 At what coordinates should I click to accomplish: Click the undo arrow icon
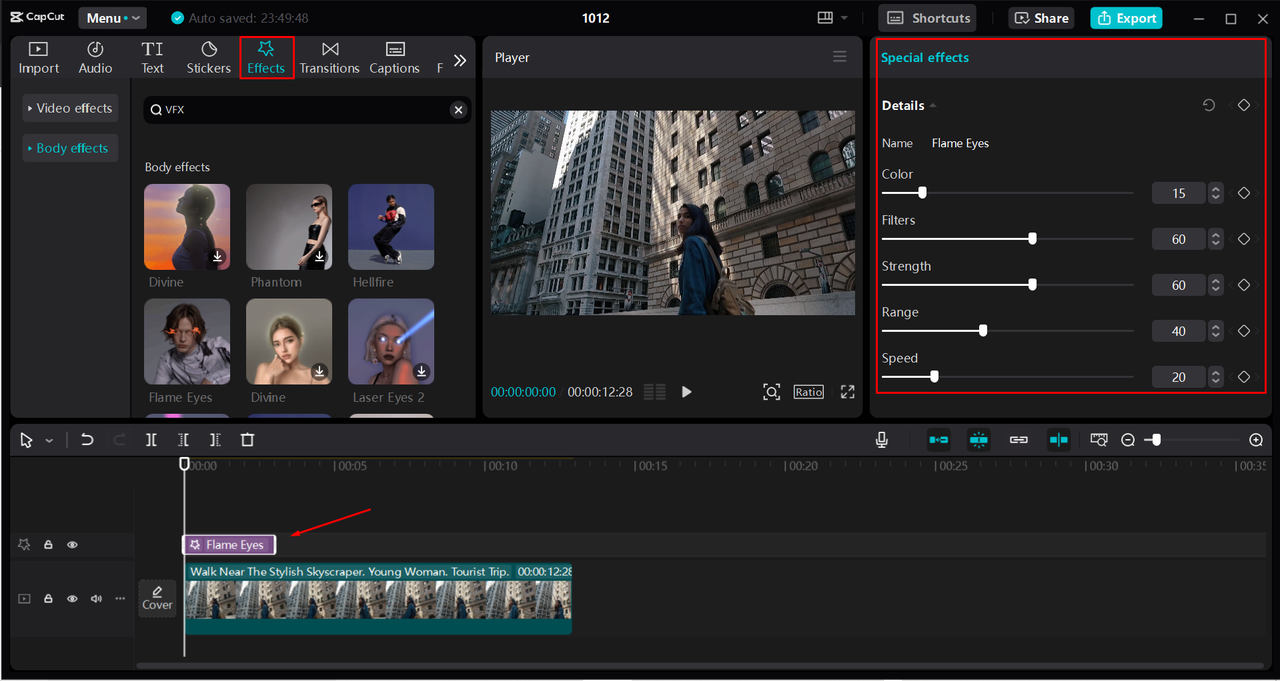(x=87, y=440)
